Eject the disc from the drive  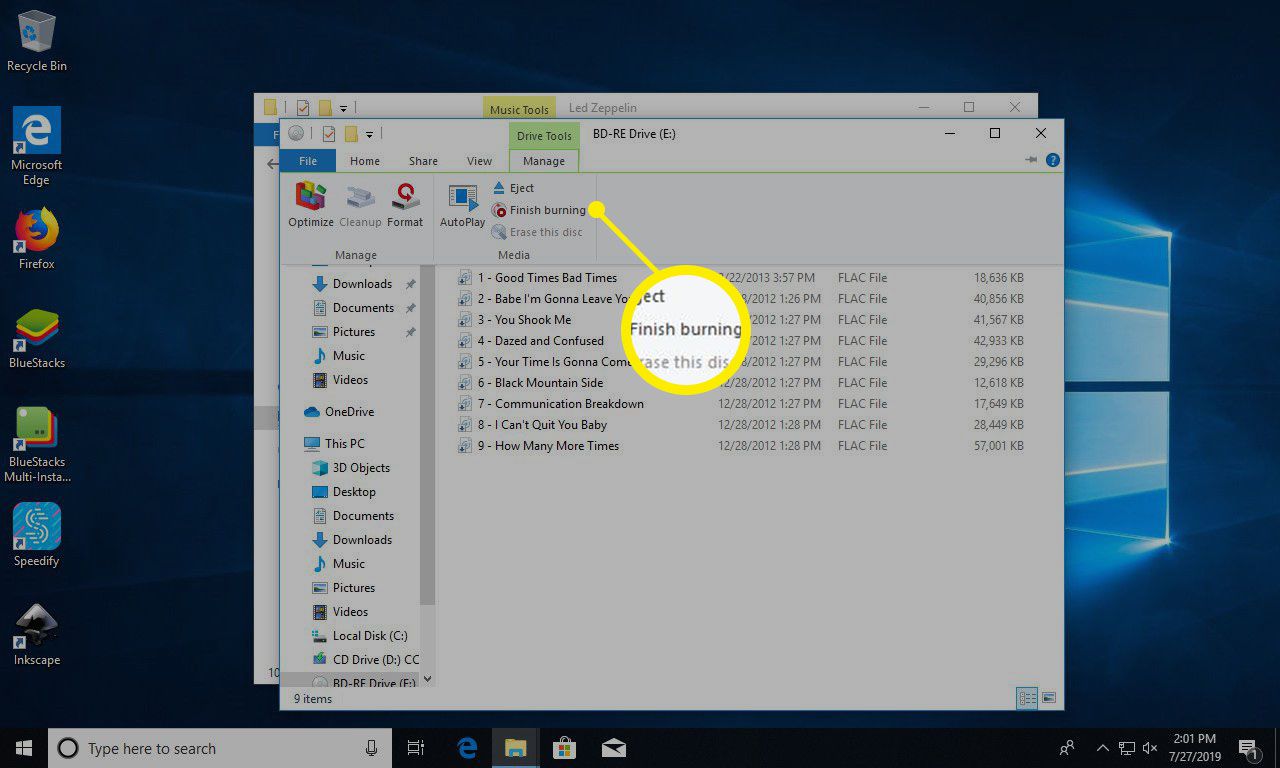(x=513, y=188)
